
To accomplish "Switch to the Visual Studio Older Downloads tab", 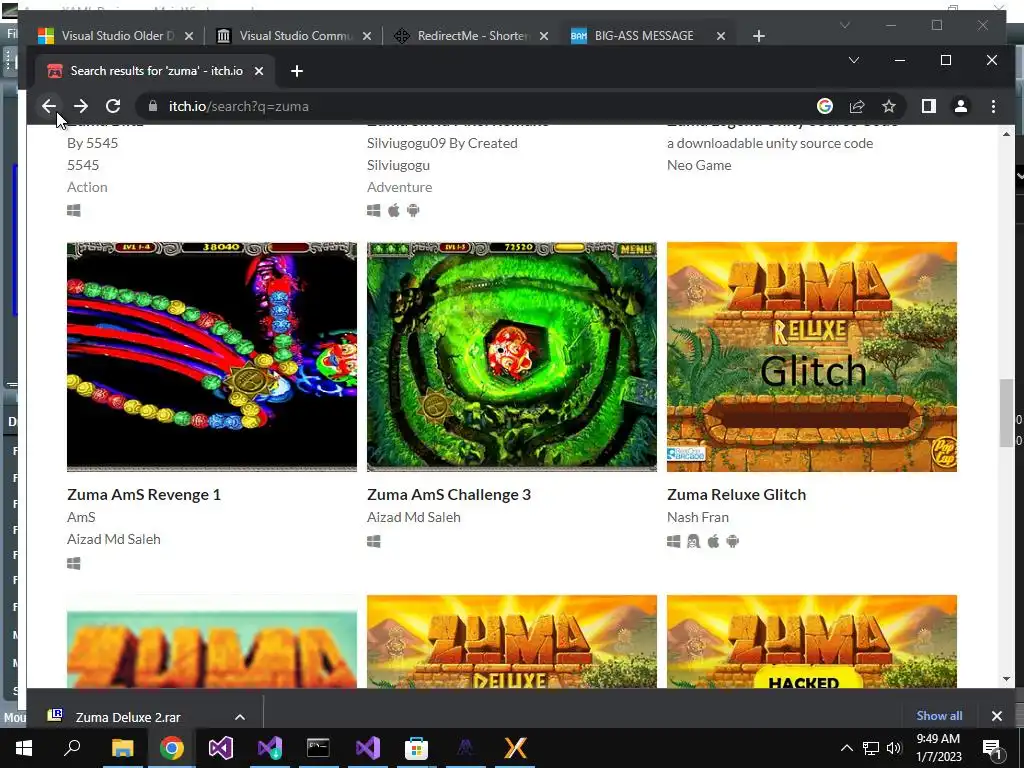I will click(x=116, y=36).
